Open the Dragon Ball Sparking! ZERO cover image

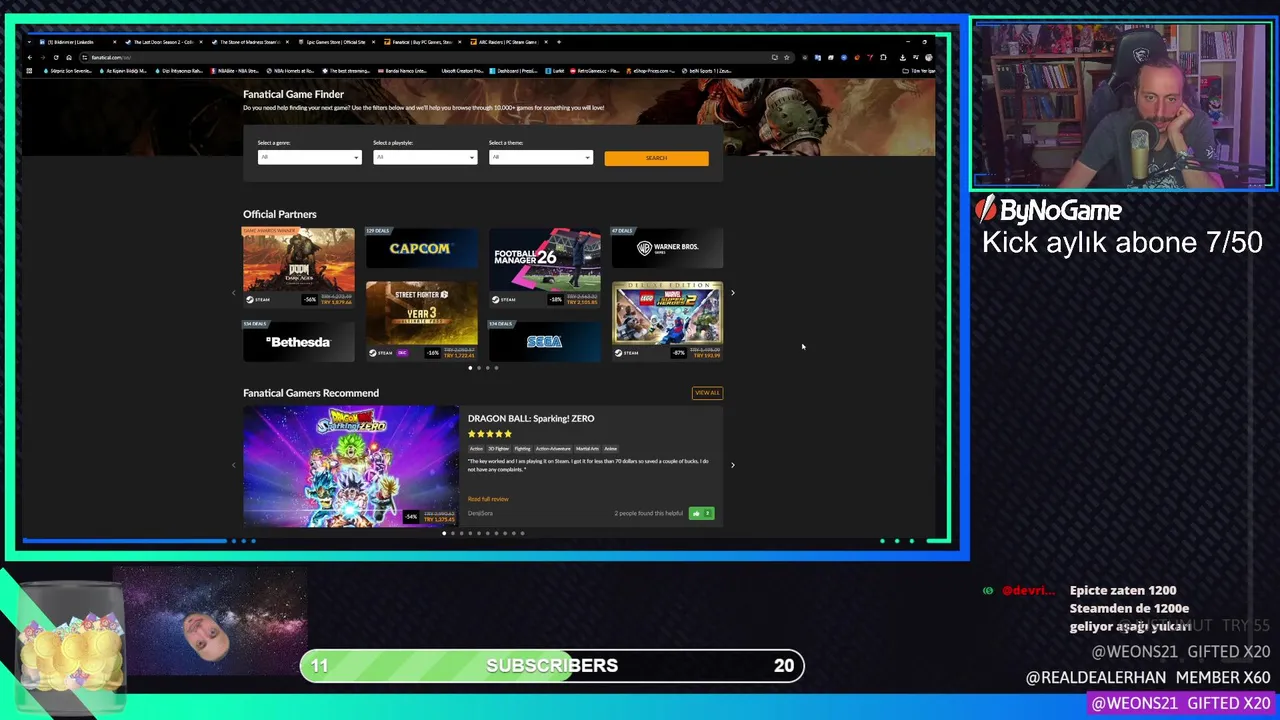tap(351, 466)
